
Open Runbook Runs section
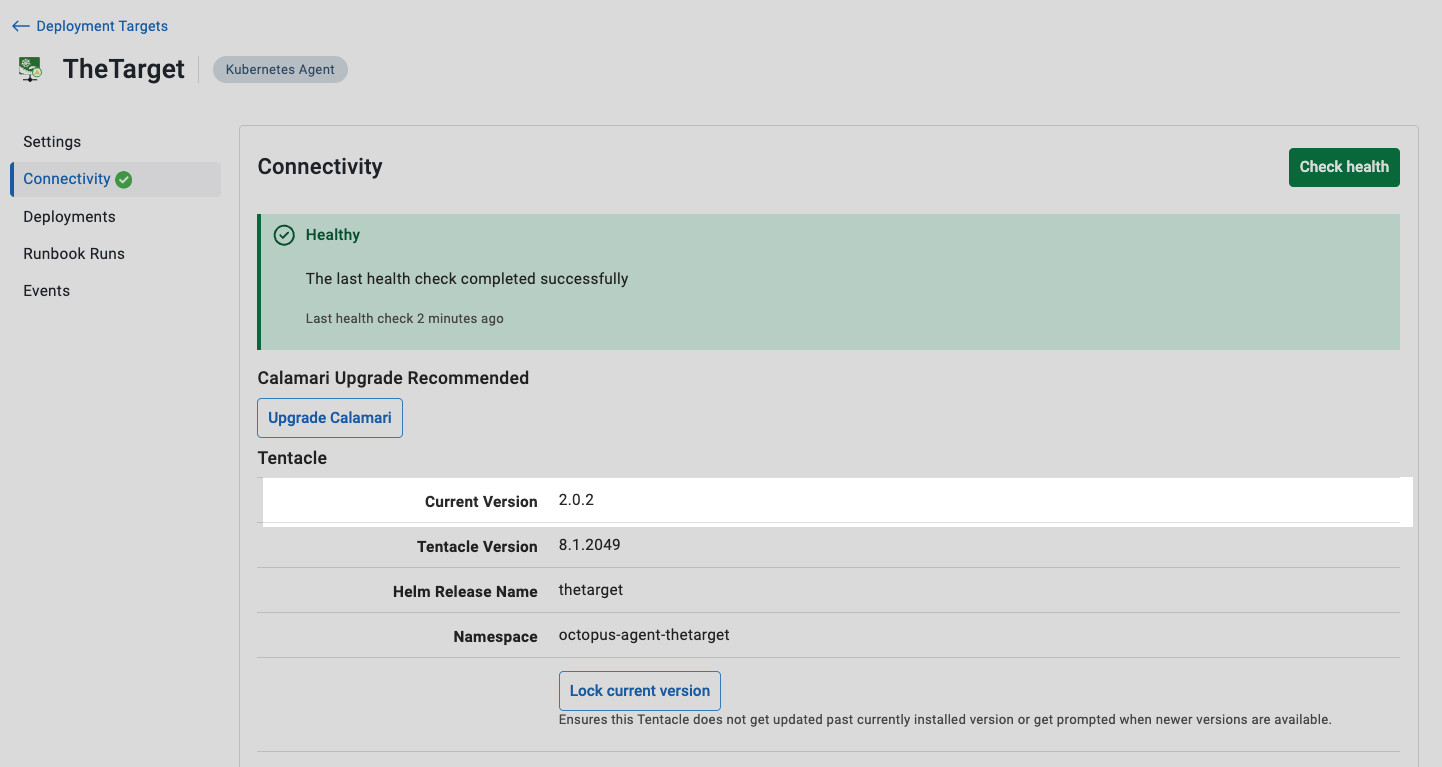pyautogui.click(x=74, y=254)
